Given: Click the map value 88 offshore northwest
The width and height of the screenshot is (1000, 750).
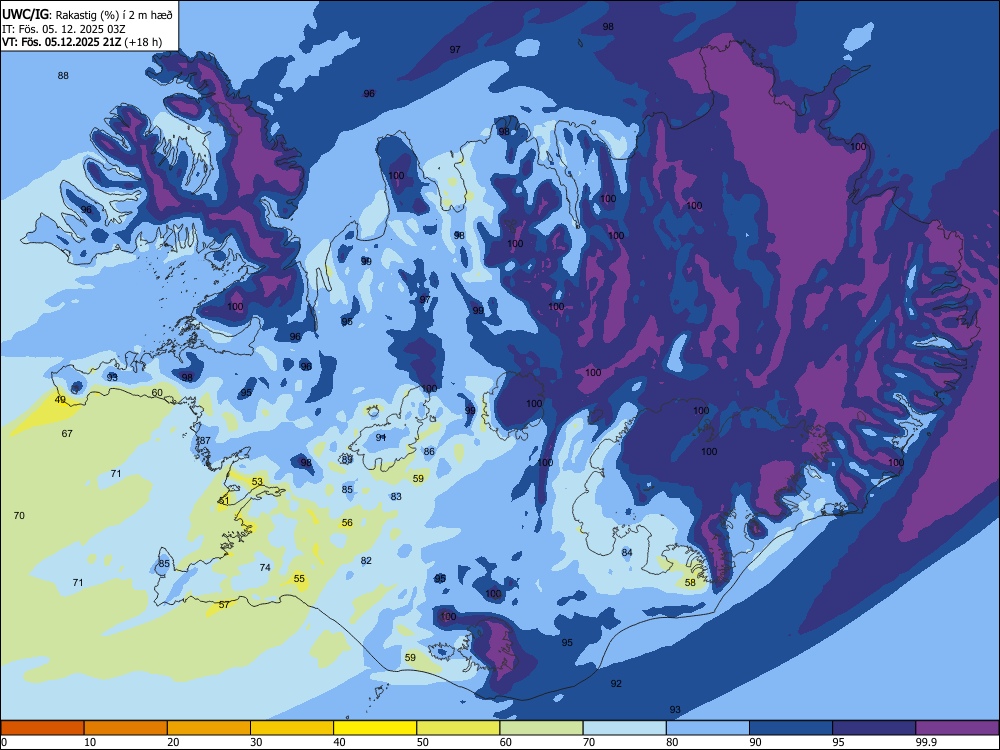Looking at the screenshot, I should click(x=63, y=75).
